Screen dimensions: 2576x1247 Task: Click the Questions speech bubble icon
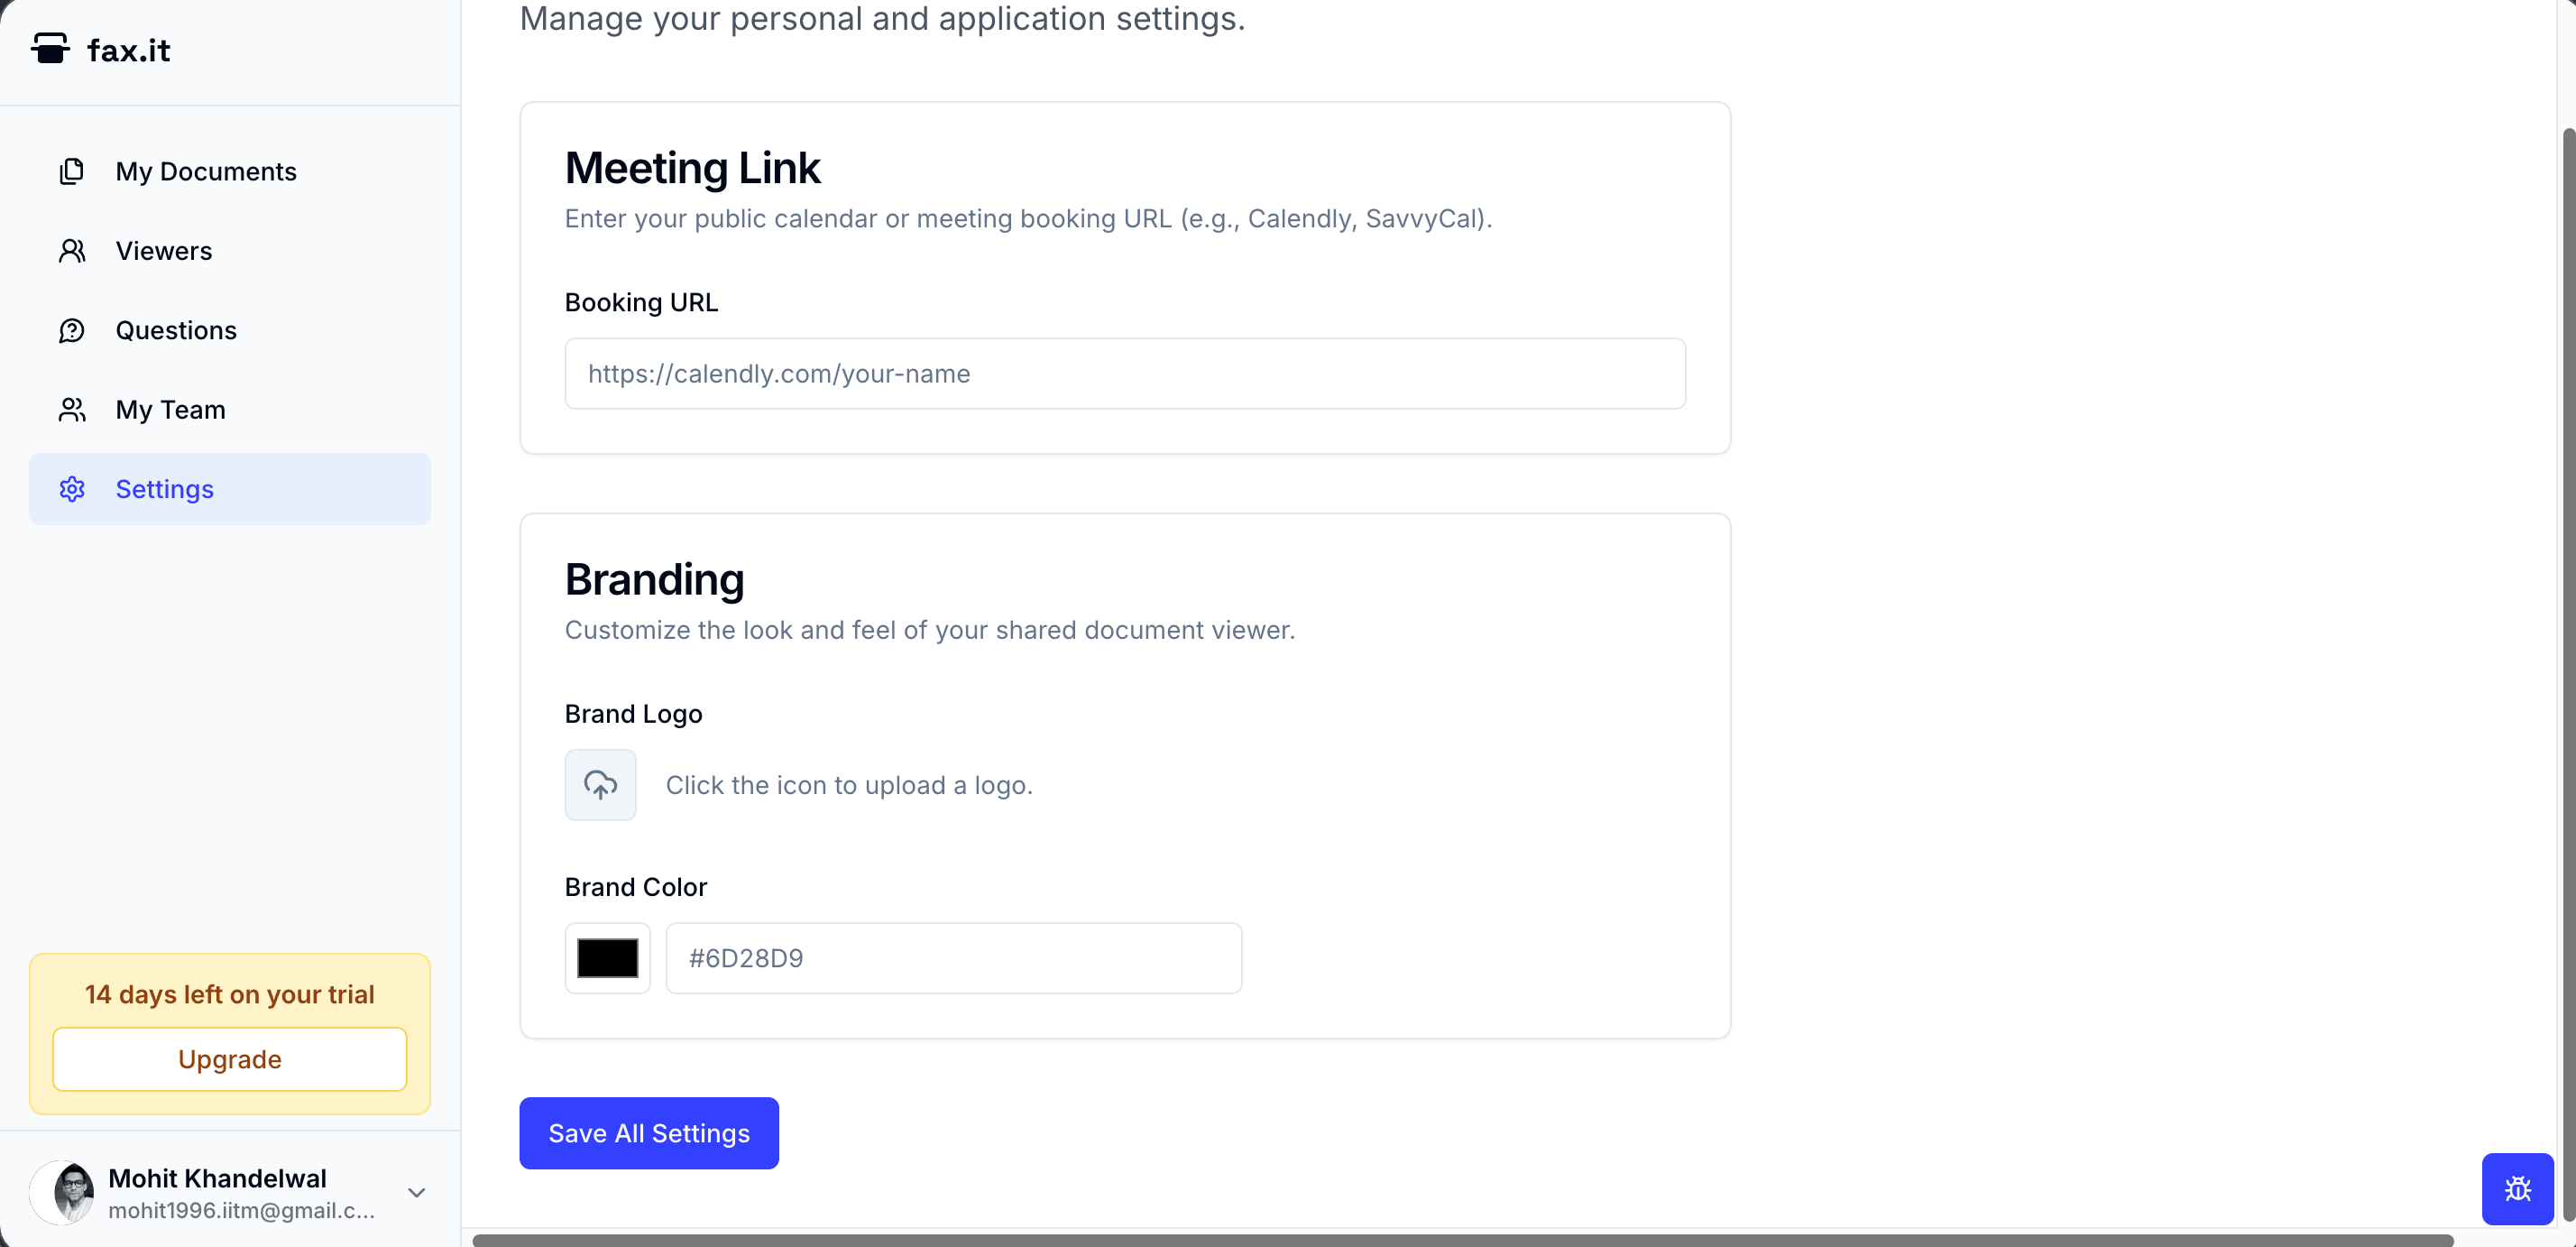click(x=71, y=330)
